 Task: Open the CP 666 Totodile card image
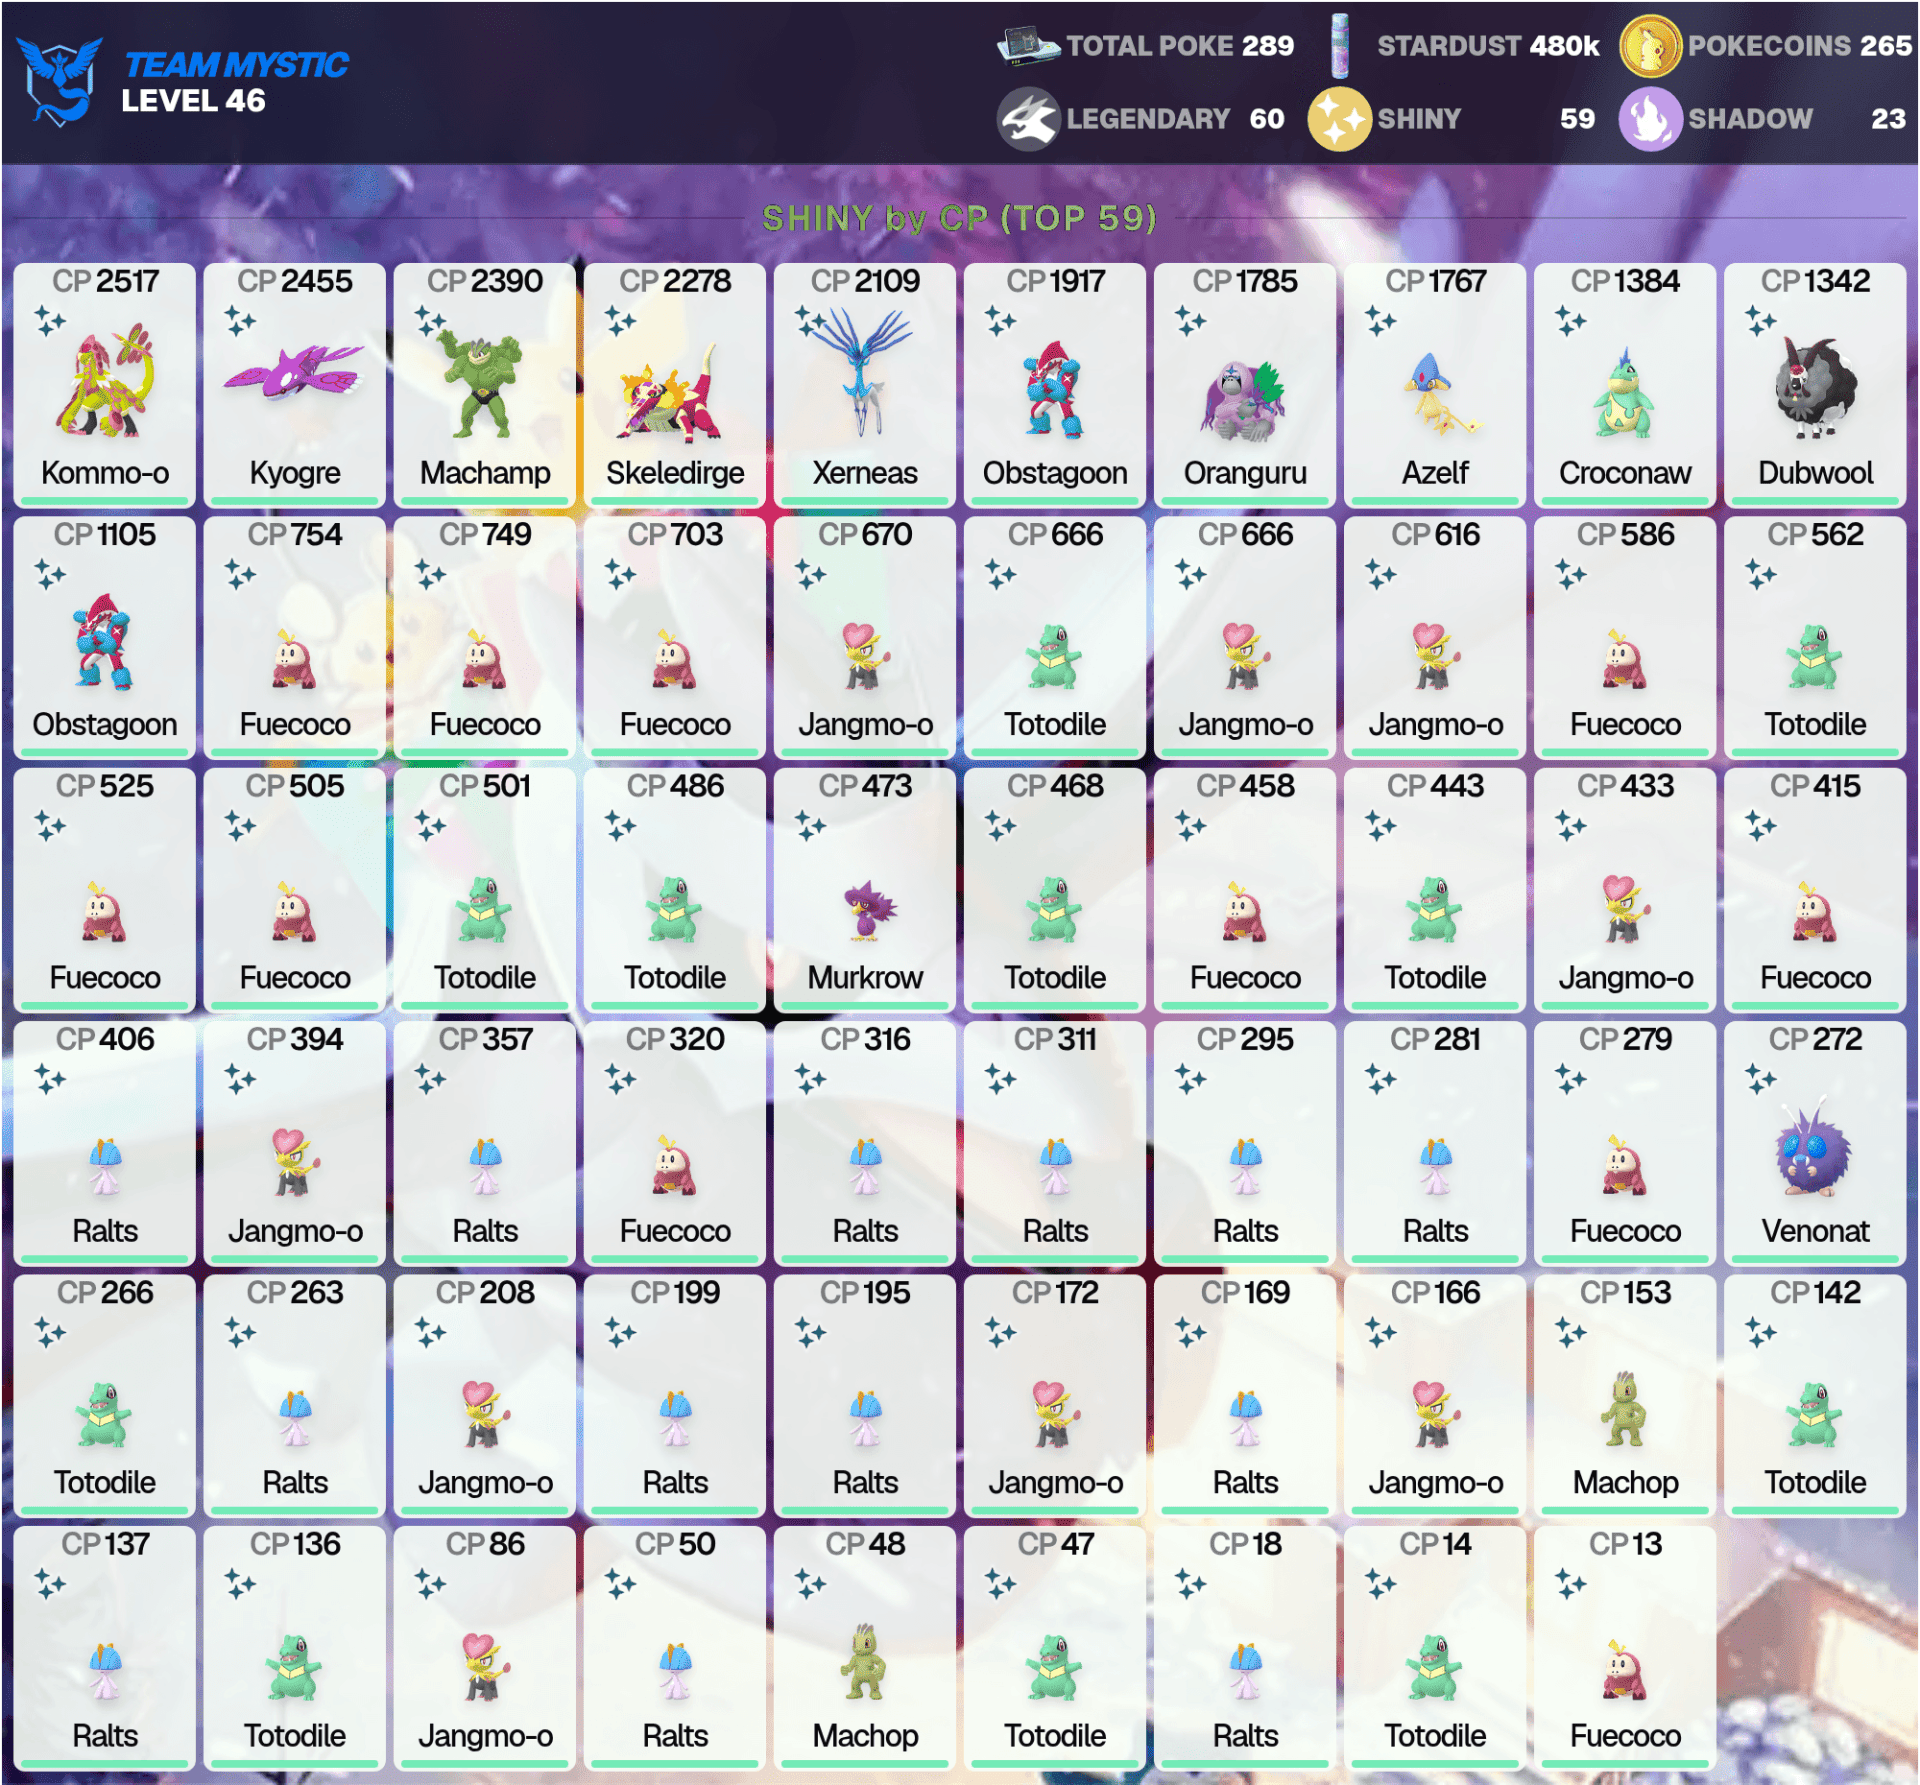1053,657
